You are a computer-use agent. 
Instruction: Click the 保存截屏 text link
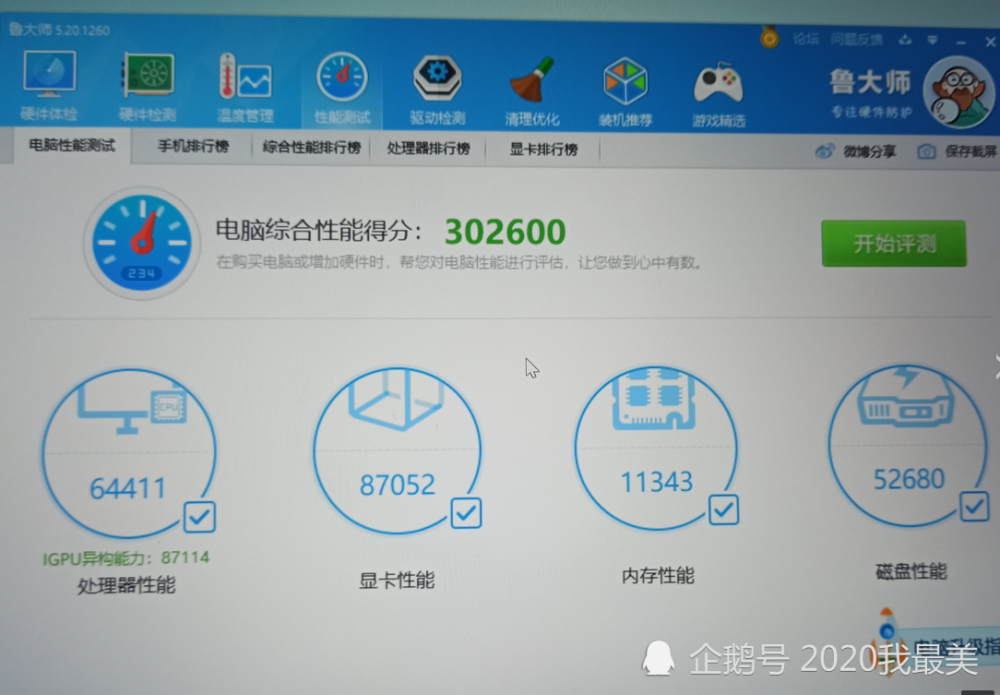971,152
